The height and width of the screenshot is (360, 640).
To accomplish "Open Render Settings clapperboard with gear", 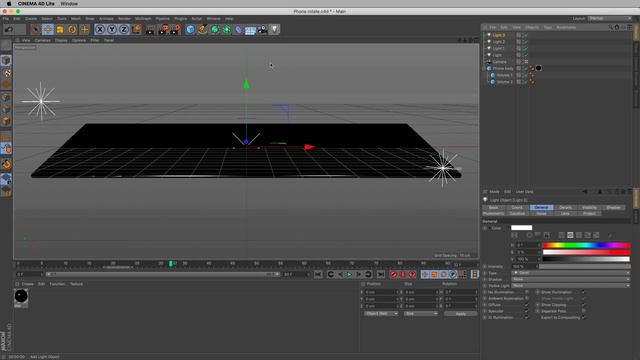I will tap(176, 29).
